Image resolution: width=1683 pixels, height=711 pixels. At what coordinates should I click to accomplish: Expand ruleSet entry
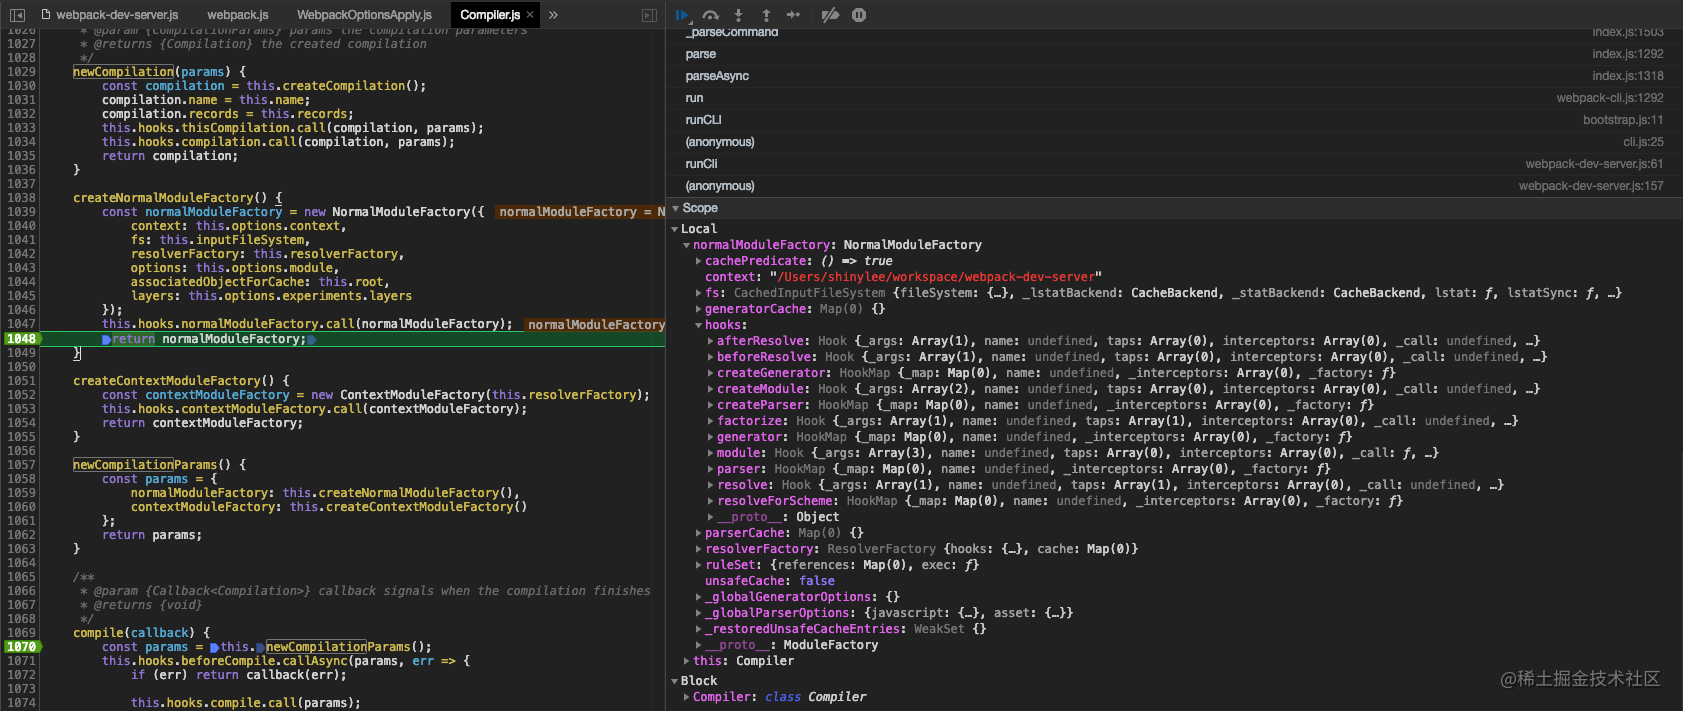[x=698, y=565]
